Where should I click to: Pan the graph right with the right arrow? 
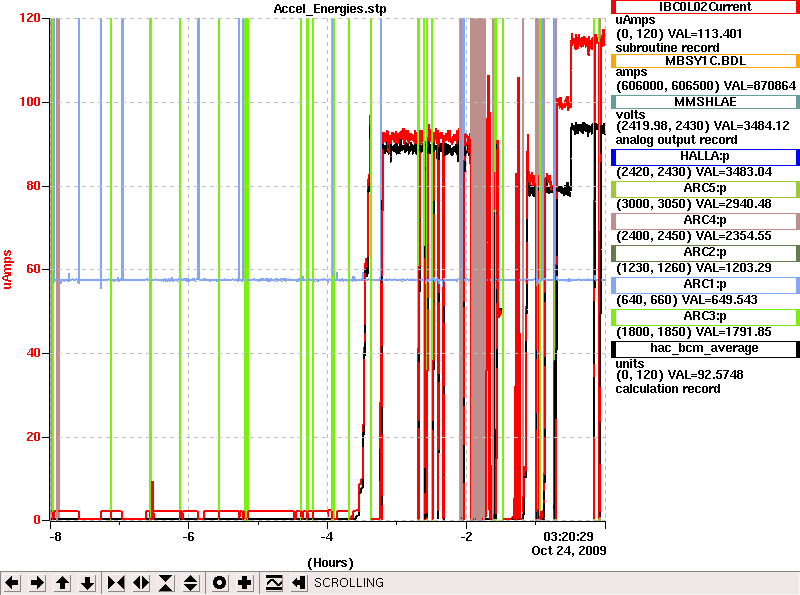pos(37,583)
